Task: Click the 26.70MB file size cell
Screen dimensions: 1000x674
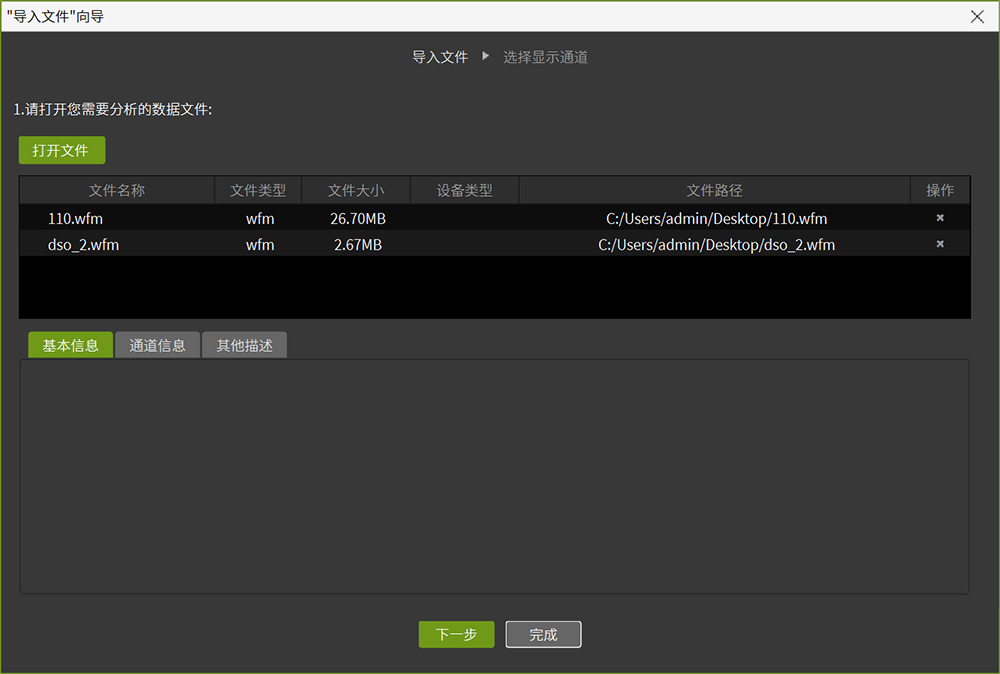Action: point(358,218)
